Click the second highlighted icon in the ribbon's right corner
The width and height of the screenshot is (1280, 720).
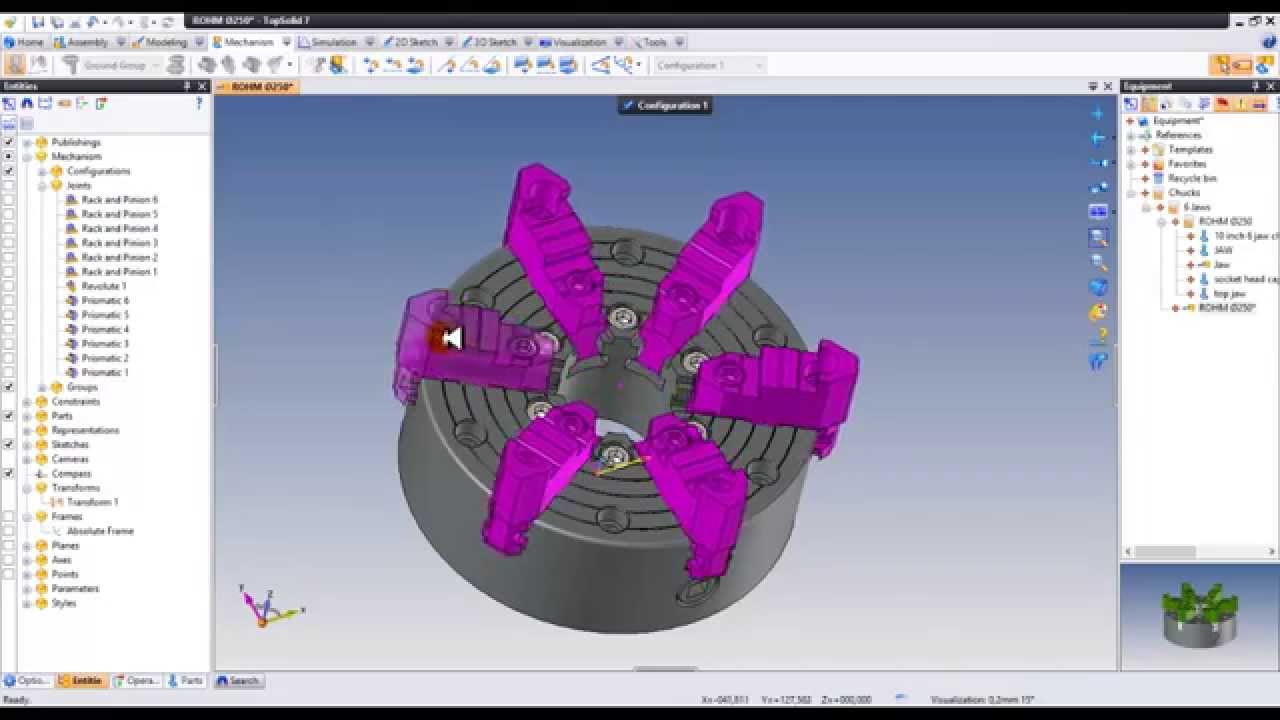click(x=1241, y=65)
